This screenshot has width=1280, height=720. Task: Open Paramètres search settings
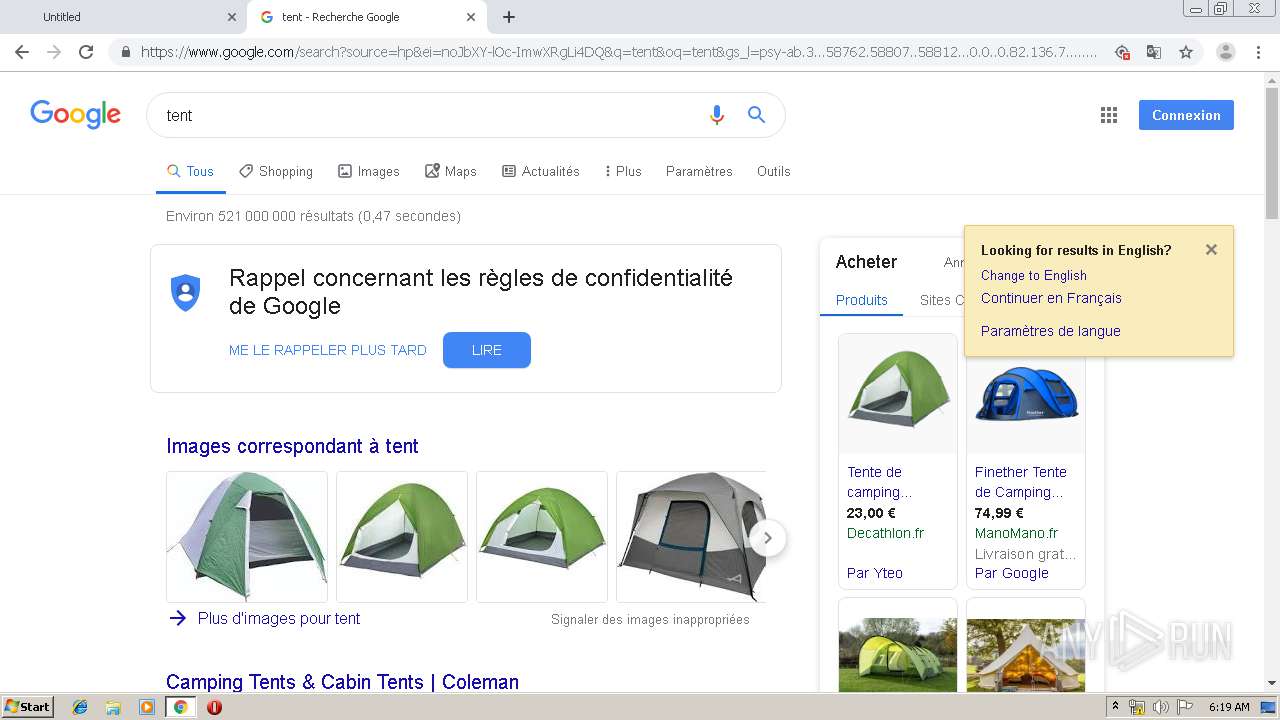point(699,172)
